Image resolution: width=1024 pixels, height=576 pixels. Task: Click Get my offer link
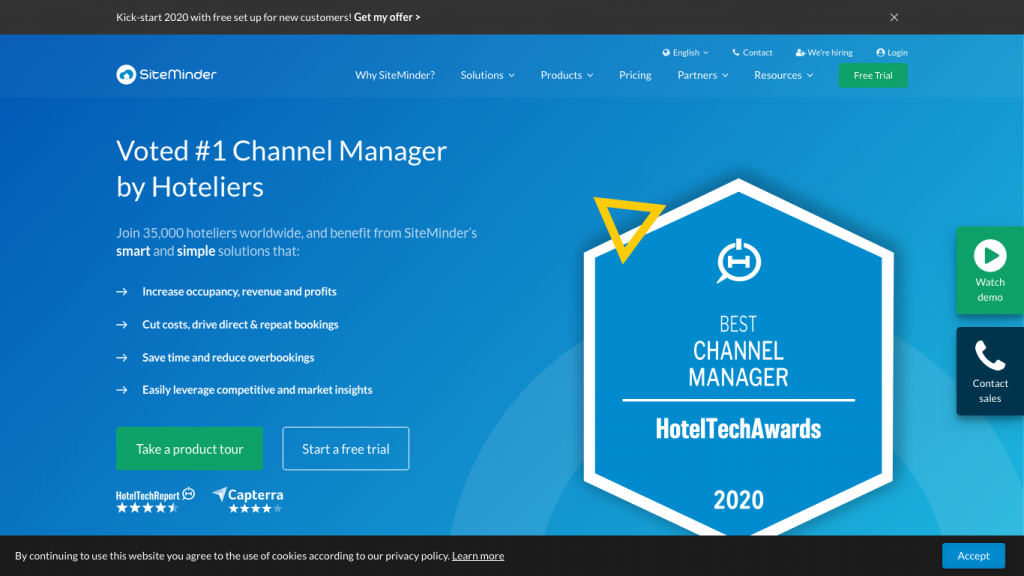(387, 18)
